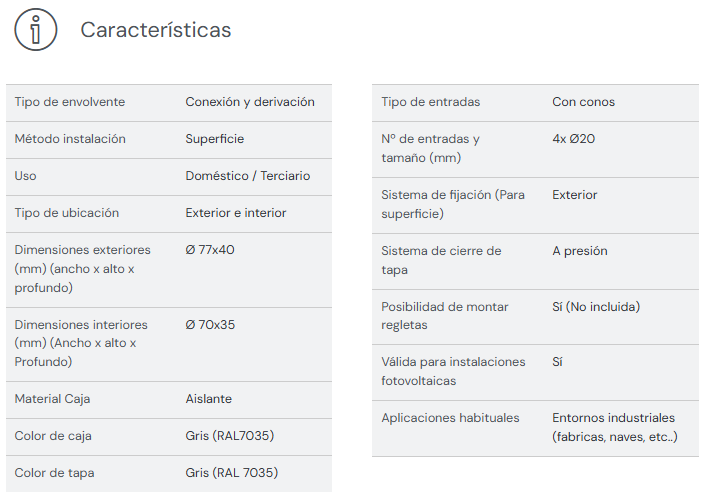The height and width of the screenshot is (501, 714).
Task: Click the '4x Ø20' entries value
Action: pyautogui.click(x=574, y=139)
